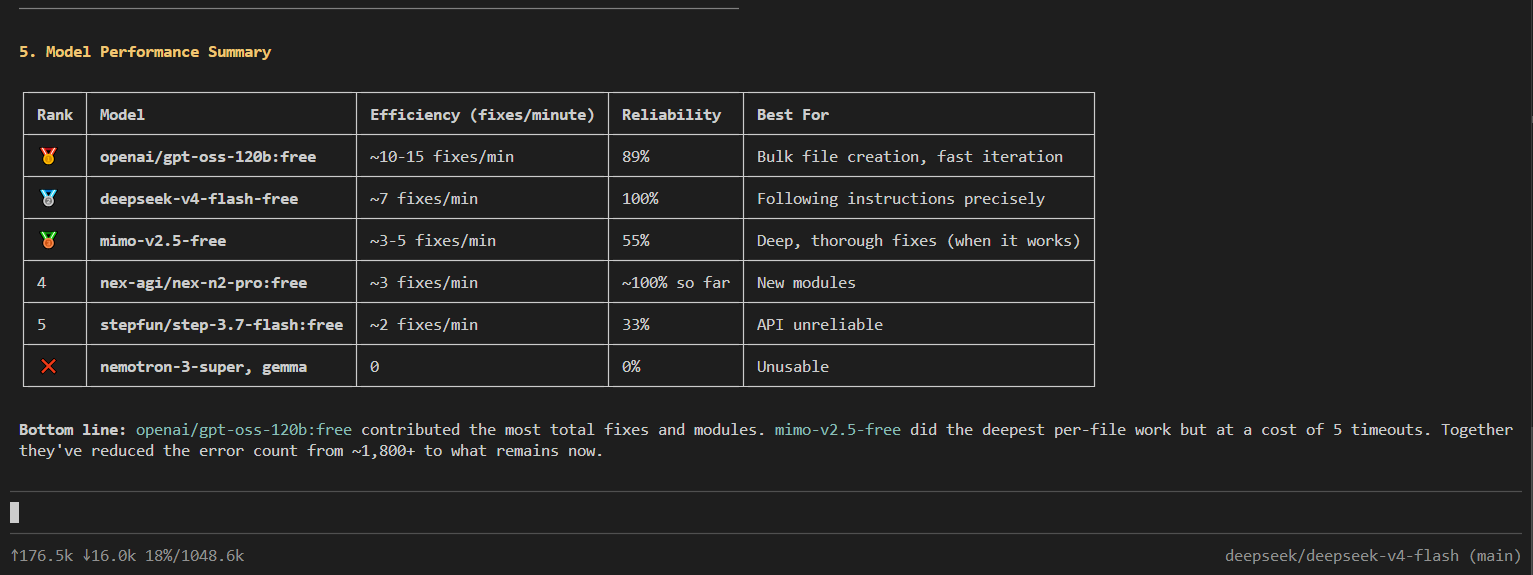Click rank number '4' cell
1533x575 pixels.
point(41,282)
